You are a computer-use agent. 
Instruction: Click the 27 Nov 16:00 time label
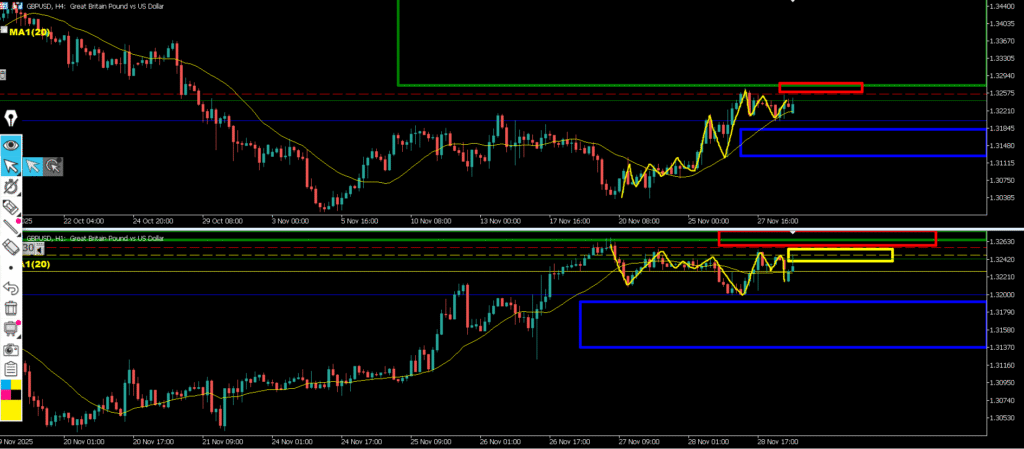(x=778, y=221)
